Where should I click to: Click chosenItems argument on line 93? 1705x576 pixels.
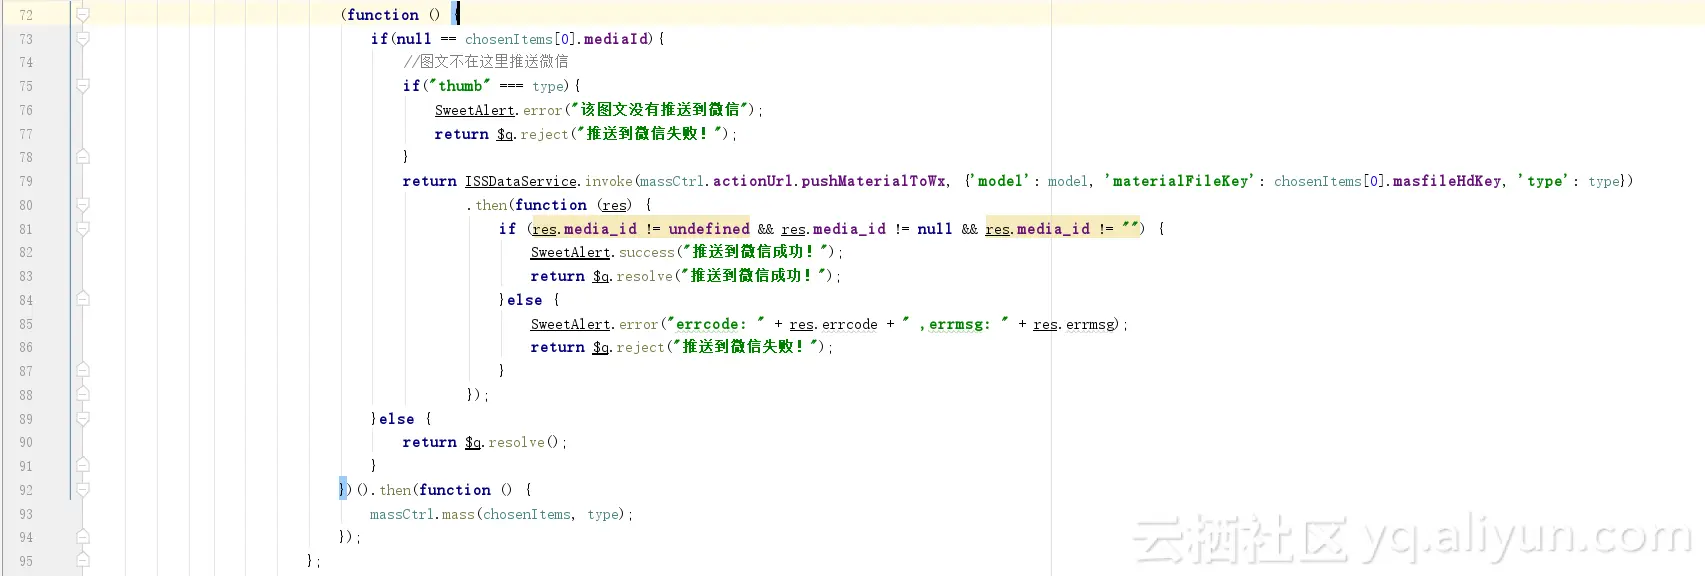(x=527, y=514)
